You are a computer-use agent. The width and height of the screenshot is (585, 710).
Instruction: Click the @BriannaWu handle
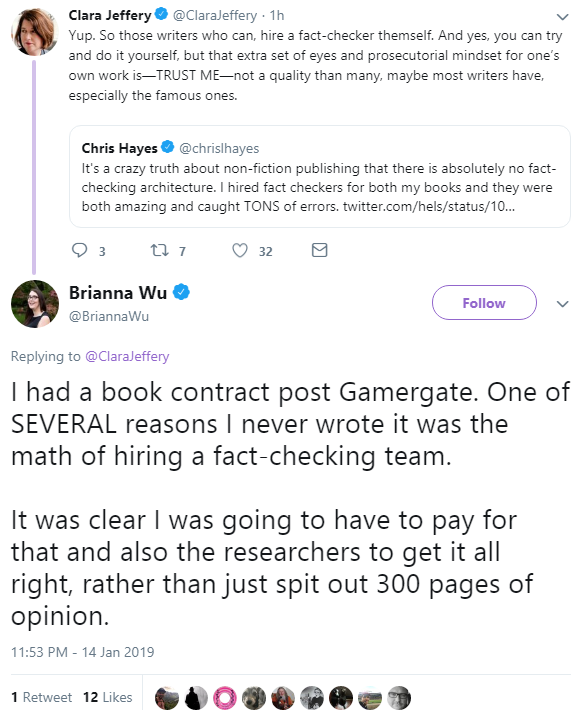click(109, 316)
